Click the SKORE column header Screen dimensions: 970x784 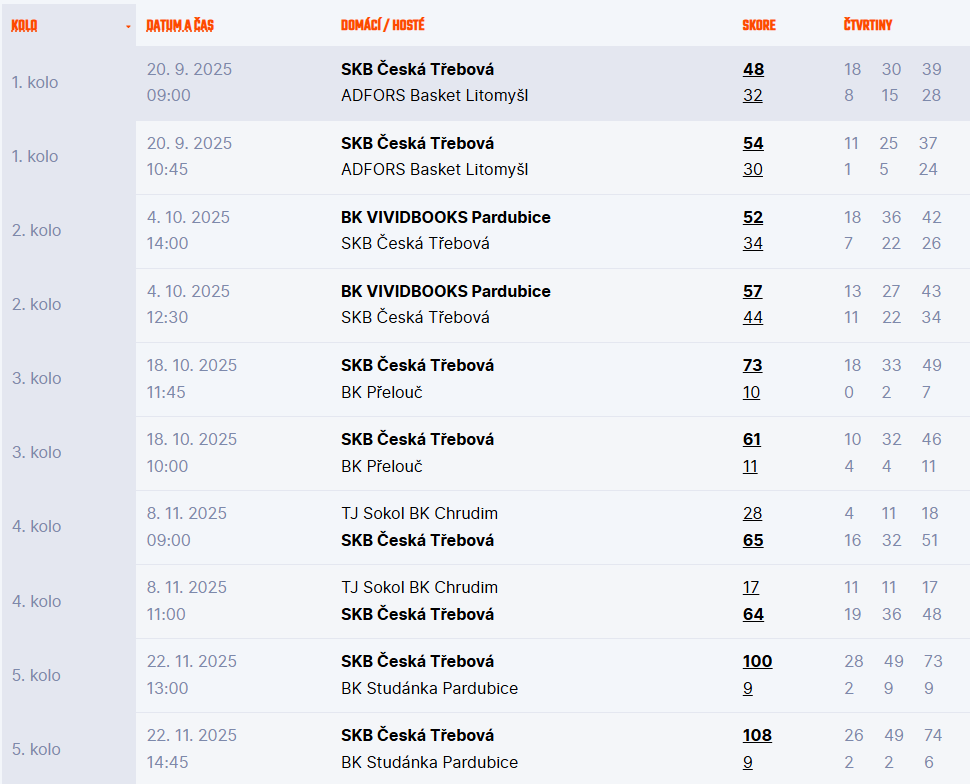[759, 25]
